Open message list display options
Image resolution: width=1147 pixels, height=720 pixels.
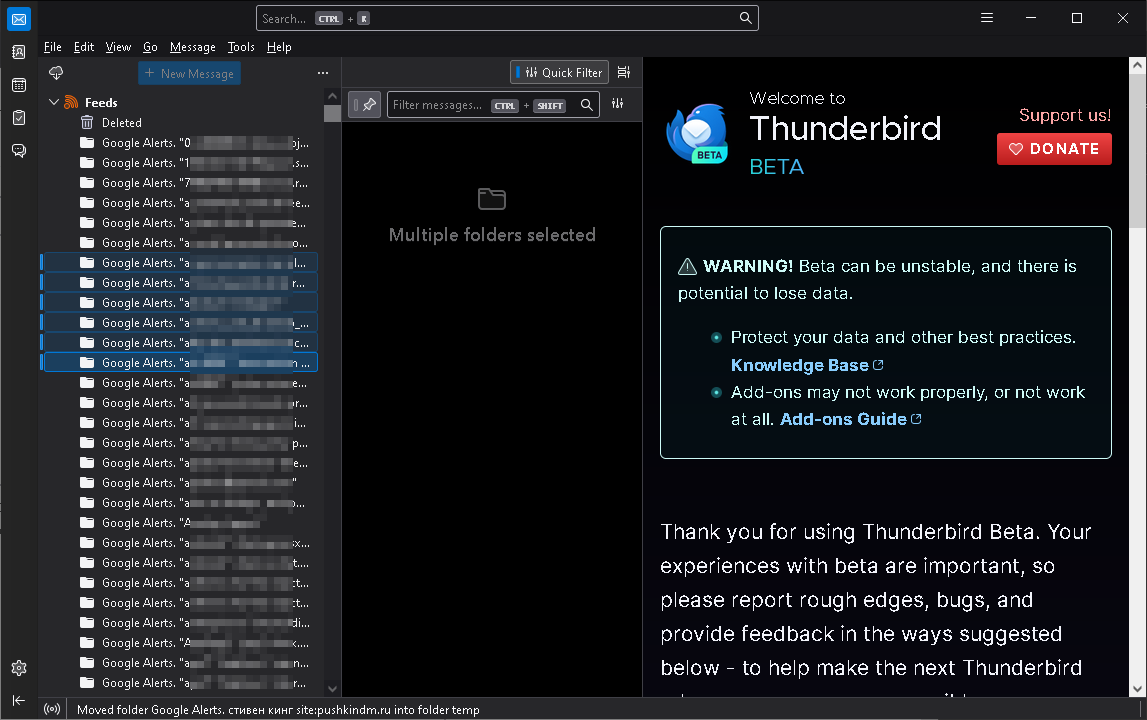click(624, 72)
